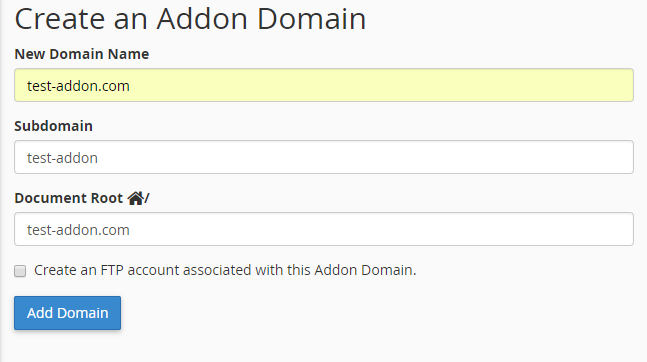
Task: Place cursor in test-addon.com text of yellow field
Action: click(78, 86)
